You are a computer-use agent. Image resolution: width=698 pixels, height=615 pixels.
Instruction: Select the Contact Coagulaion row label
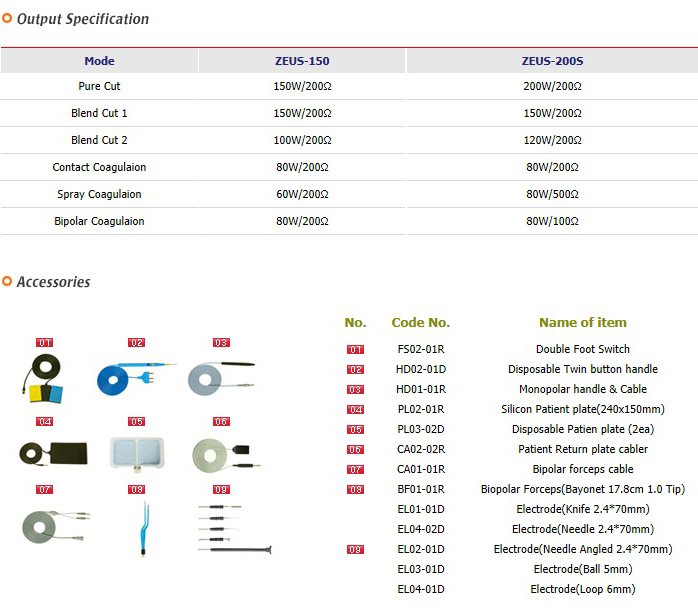coord(99,167)
